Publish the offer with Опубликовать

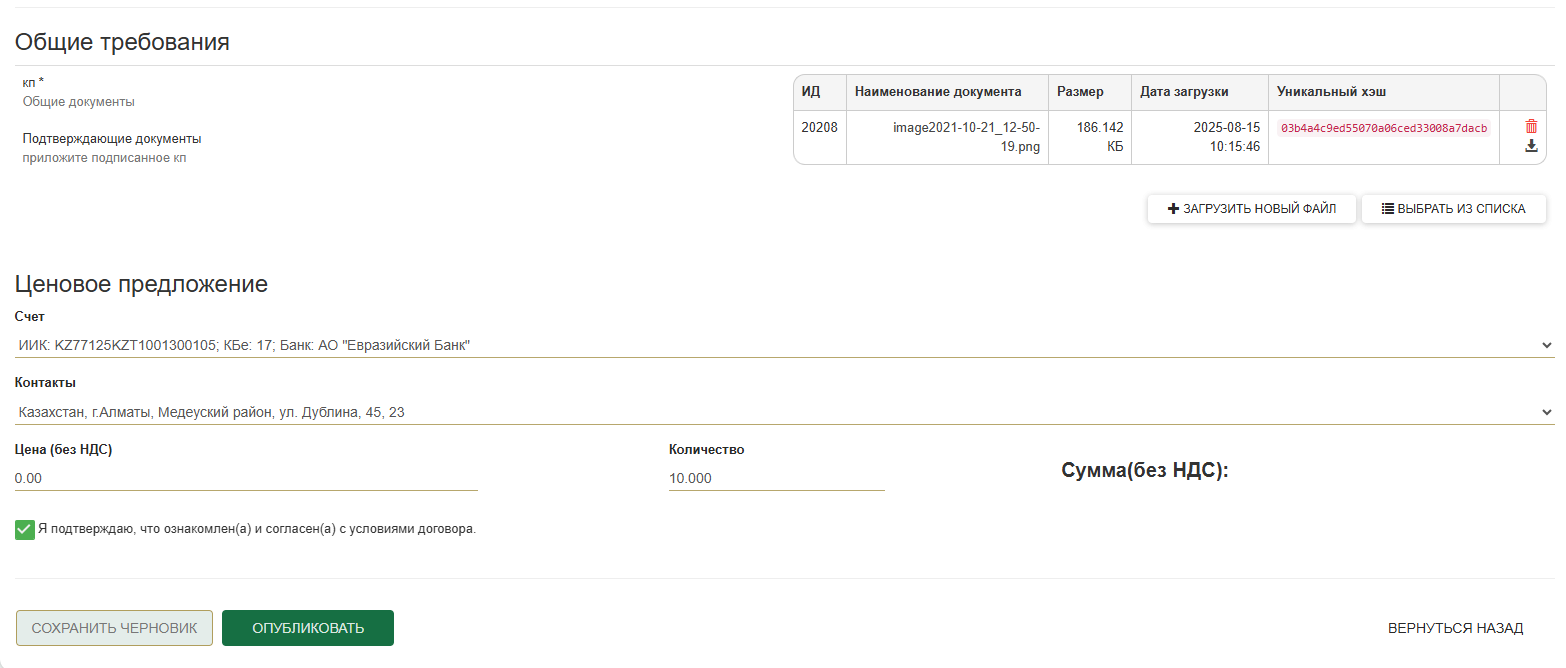coord(308,628)
